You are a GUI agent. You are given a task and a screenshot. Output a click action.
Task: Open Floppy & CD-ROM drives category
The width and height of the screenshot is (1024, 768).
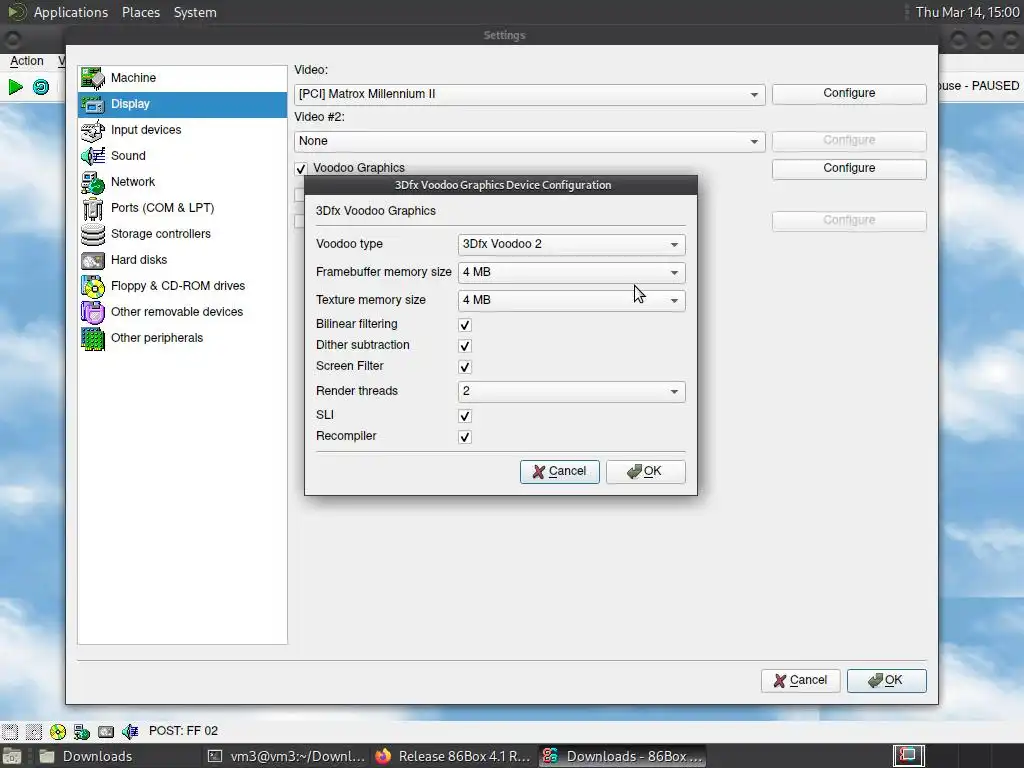(x=182, y=286)
